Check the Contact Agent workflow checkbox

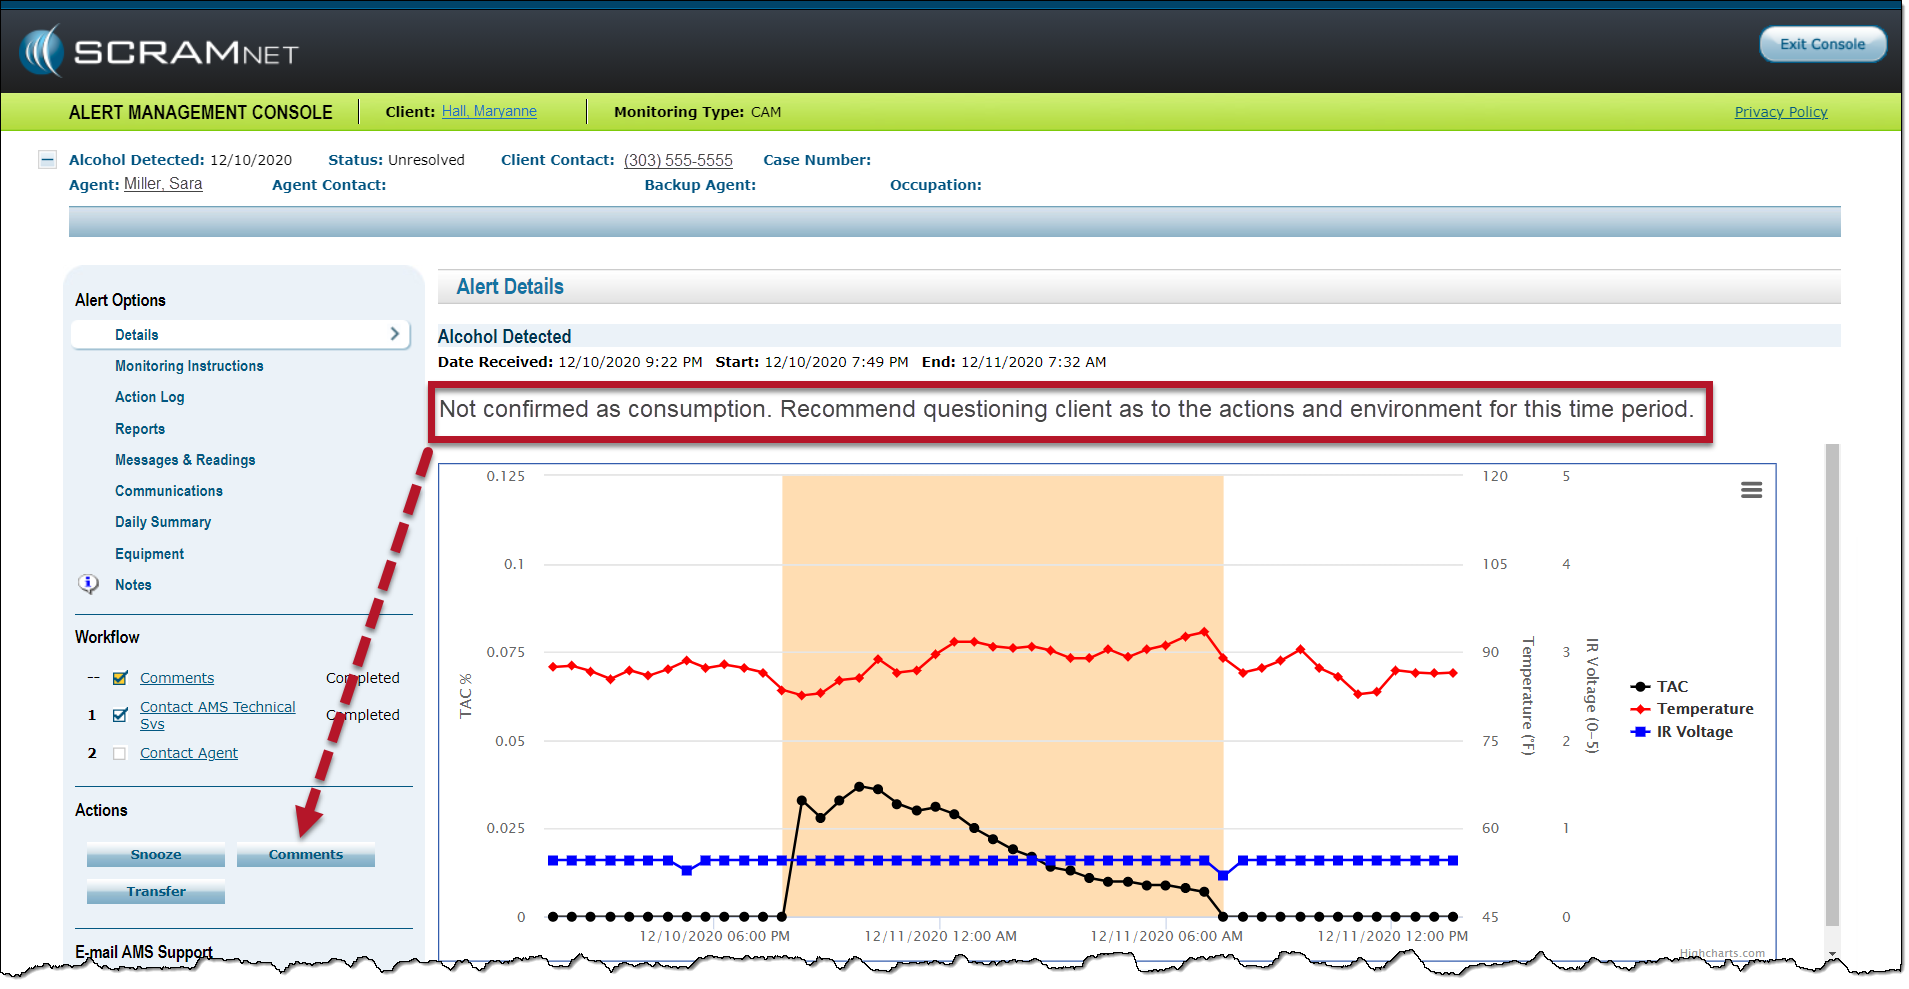pos(120,754)
